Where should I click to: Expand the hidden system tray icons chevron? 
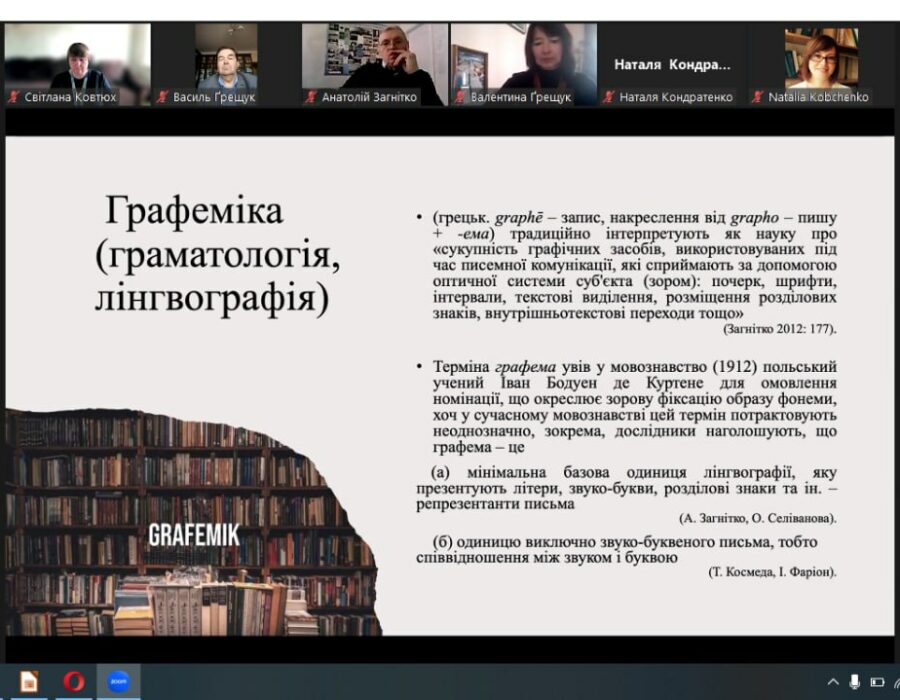pos(833,682)
